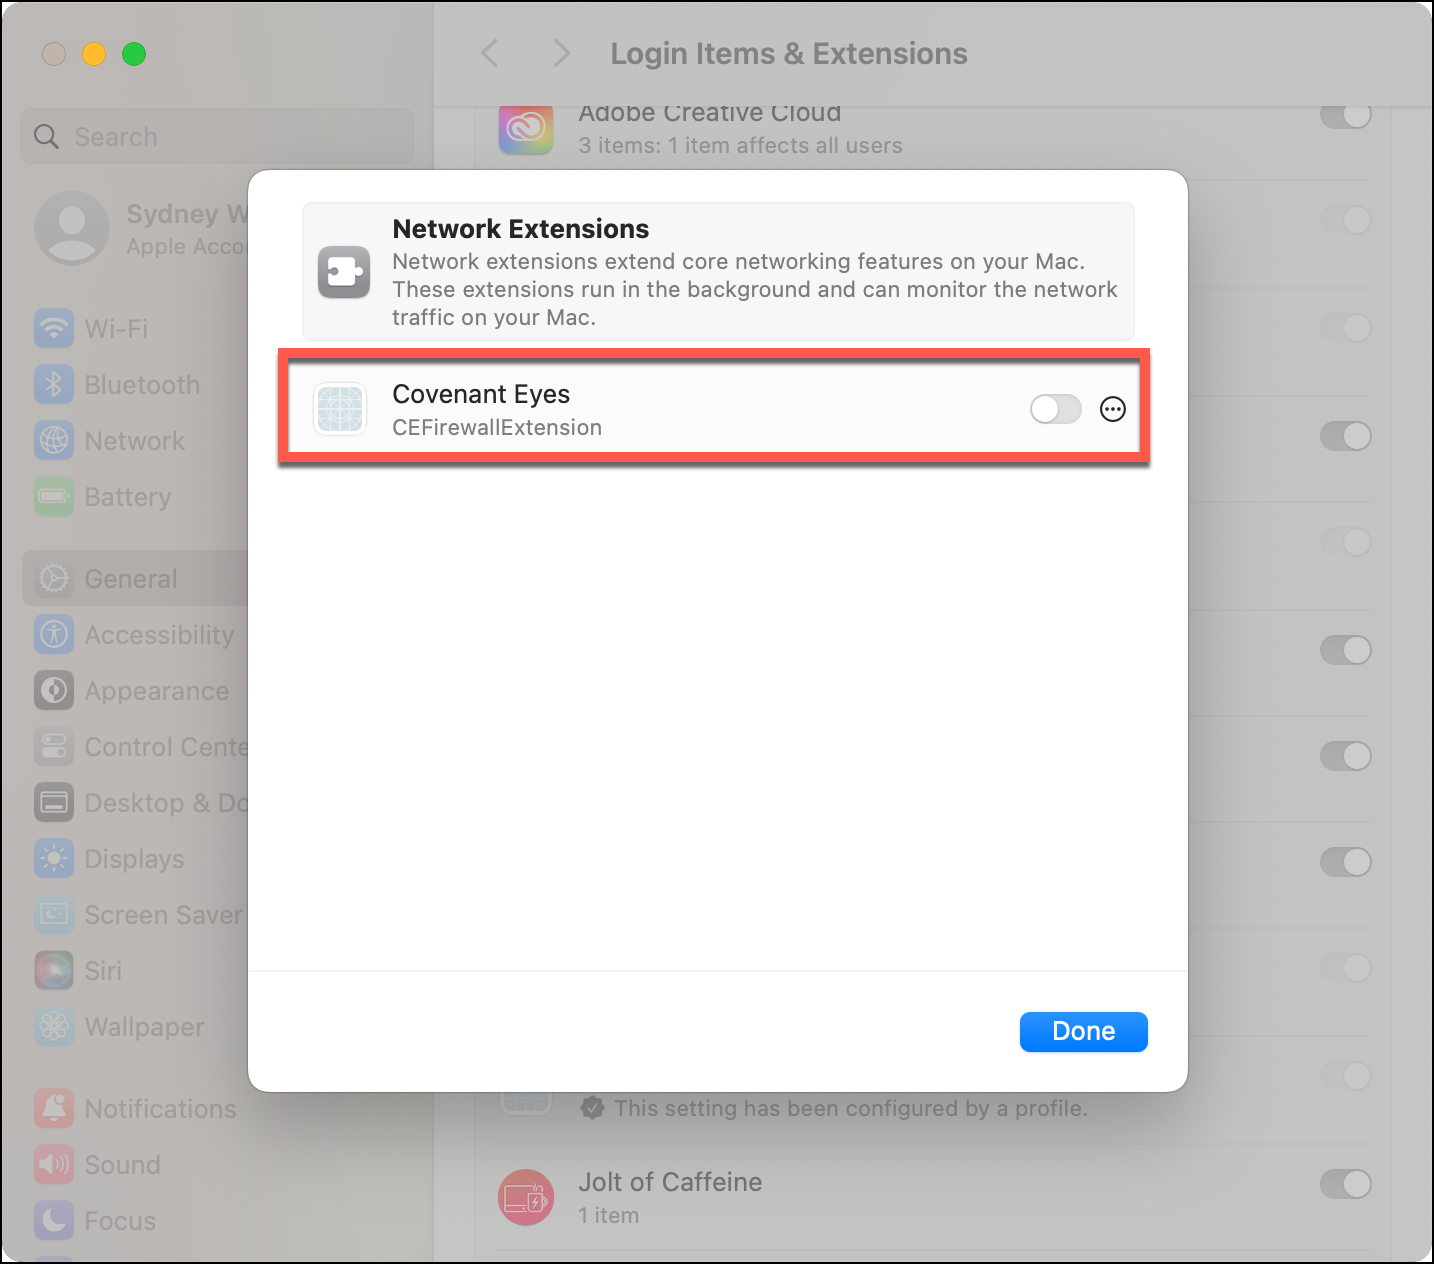This screenshot has height=1264, width=1434.
Task: Click the Battery sidebar icon
Action: click(54, 496)
